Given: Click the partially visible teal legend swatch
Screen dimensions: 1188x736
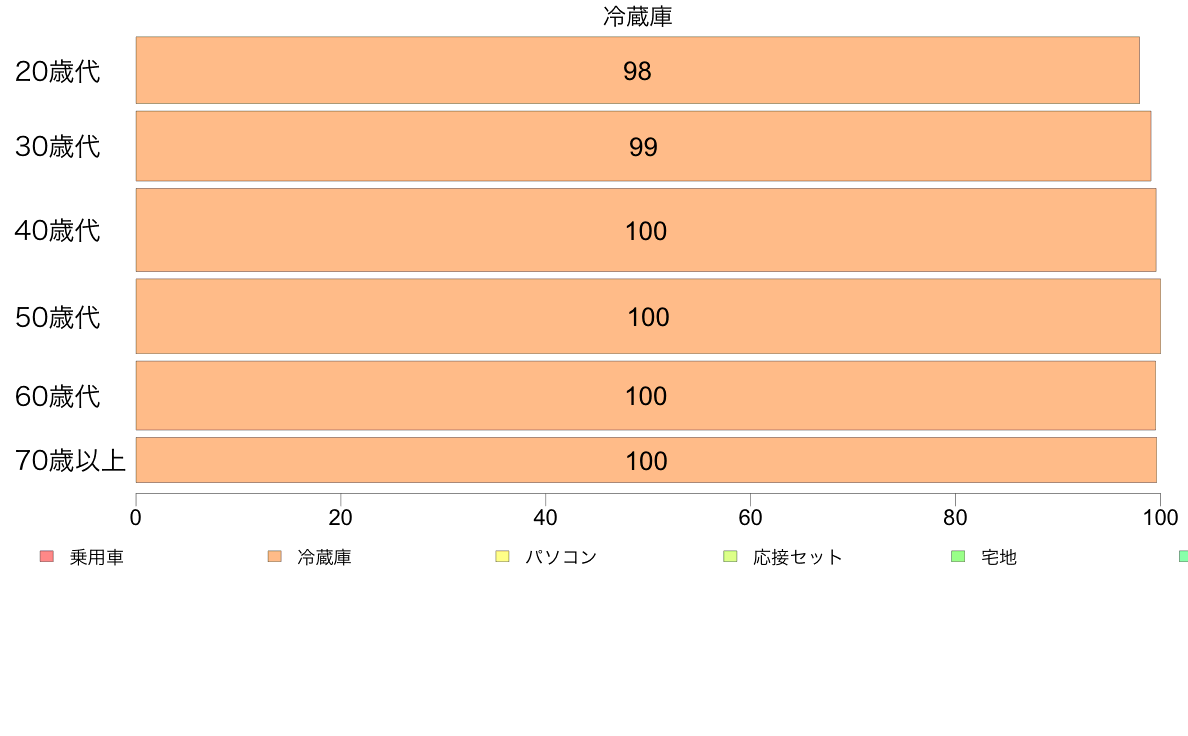Looking at the screenshot, I should point(1183,557).
